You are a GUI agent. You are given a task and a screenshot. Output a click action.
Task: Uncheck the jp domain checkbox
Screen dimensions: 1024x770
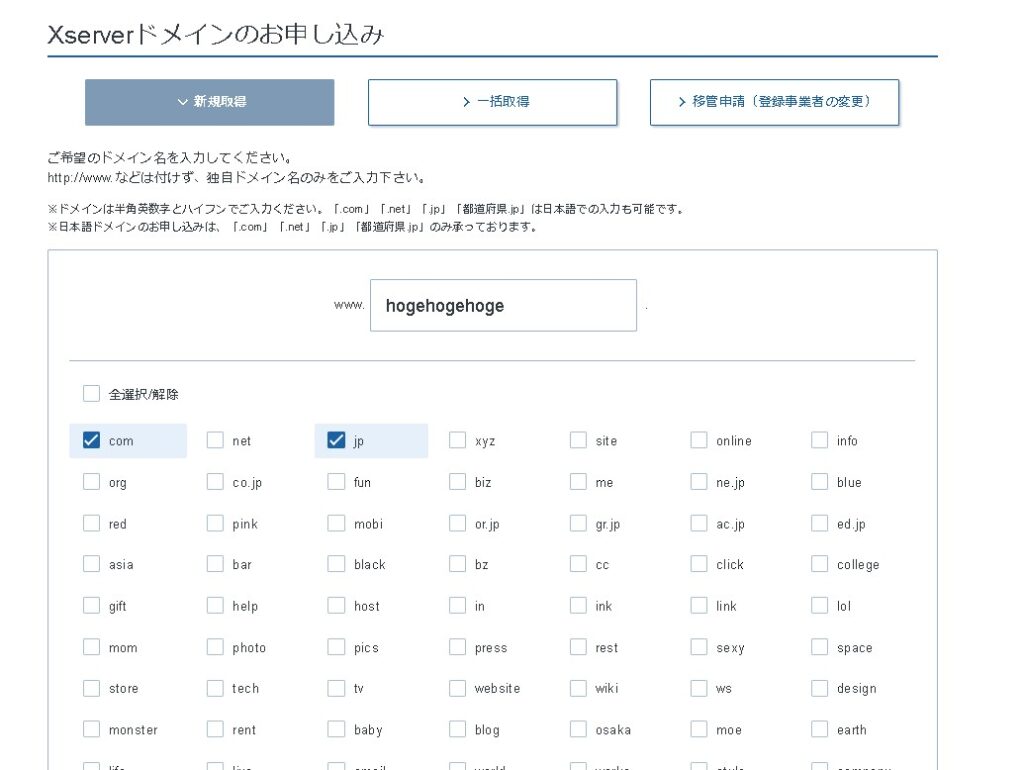pyautogui.click(x=336, y=440)
